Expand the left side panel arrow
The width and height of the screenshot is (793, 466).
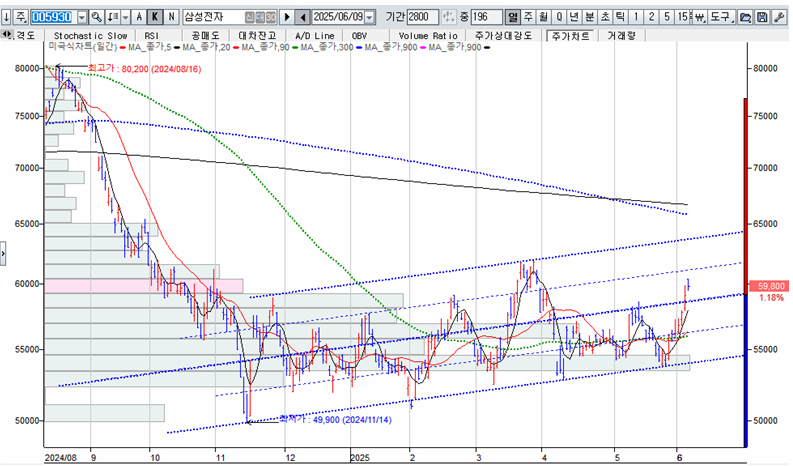(3, 253)
